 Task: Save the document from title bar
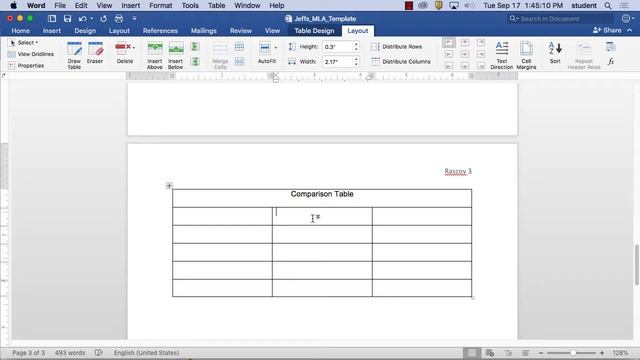click(67, 18)
